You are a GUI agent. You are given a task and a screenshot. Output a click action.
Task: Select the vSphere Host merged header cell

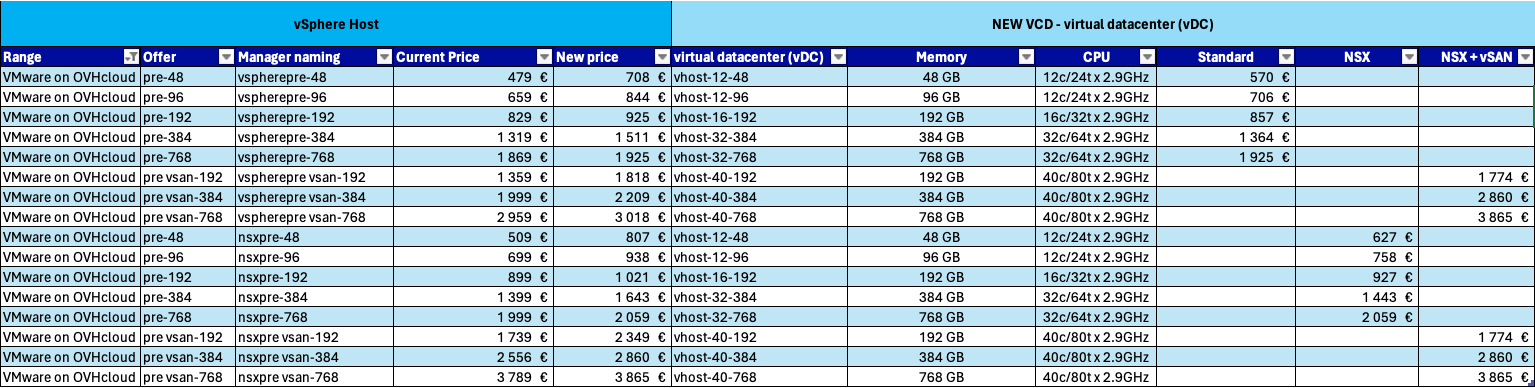tap(336, 23)
